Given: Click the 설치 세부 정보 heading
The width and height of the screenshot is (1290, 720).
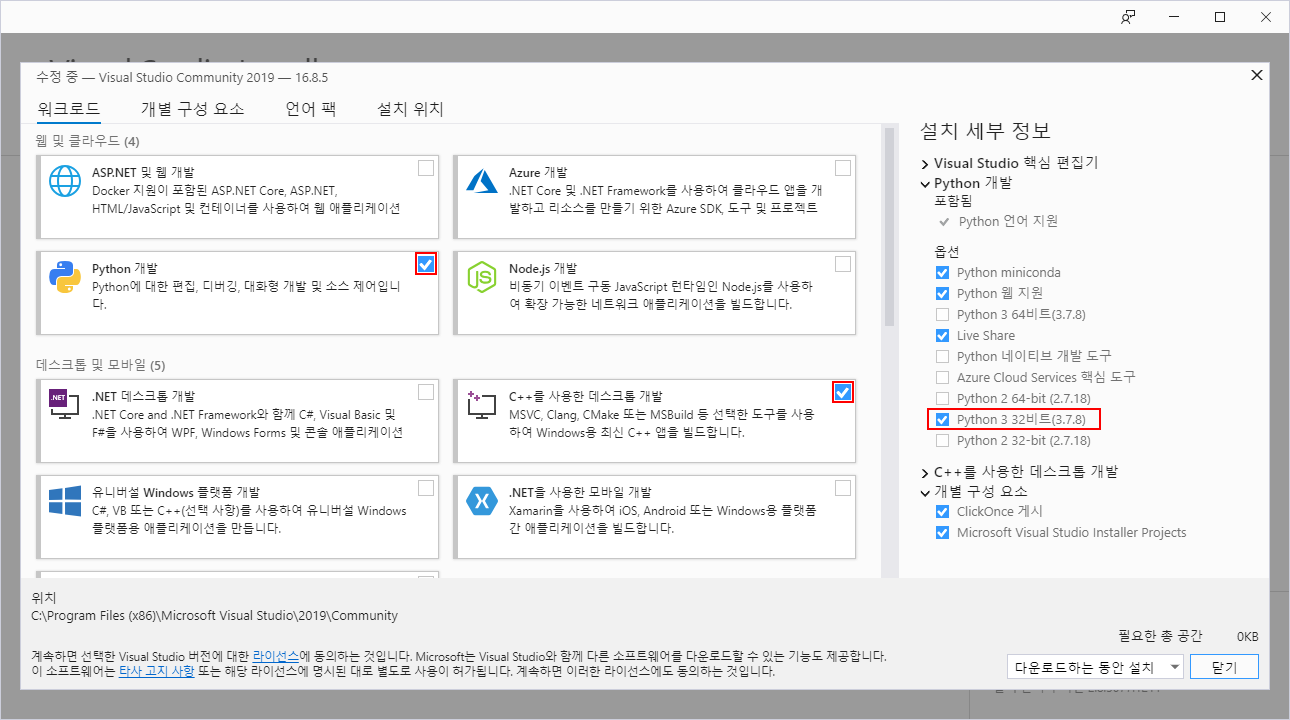Looking at the screenshot, I should [x=985, y=131].
